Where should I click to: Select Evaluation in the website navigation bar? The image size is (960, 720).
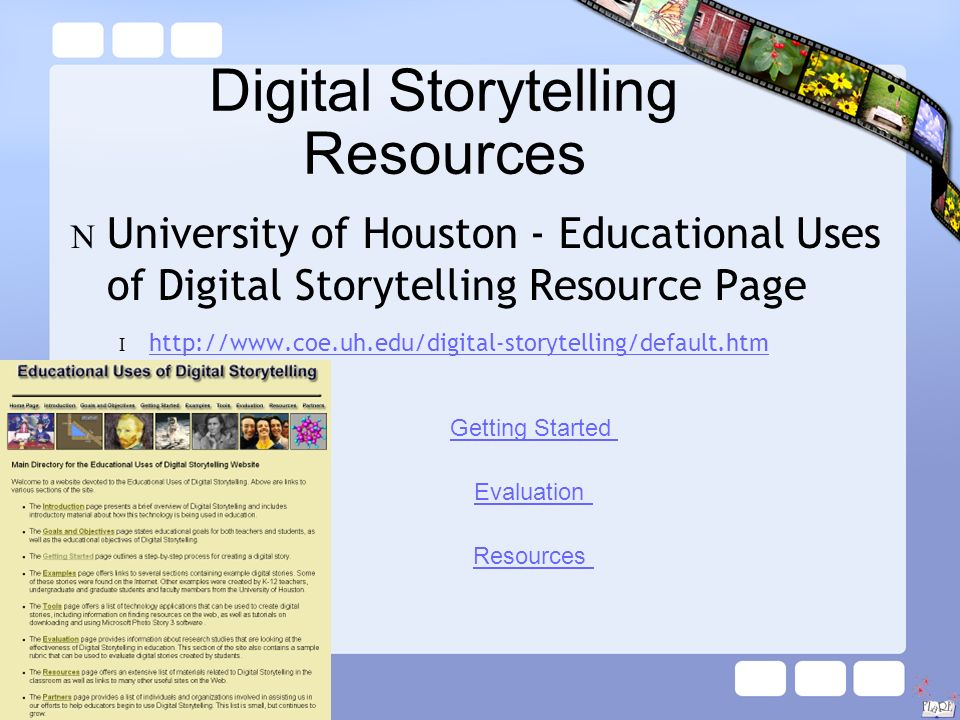(250, 406)
